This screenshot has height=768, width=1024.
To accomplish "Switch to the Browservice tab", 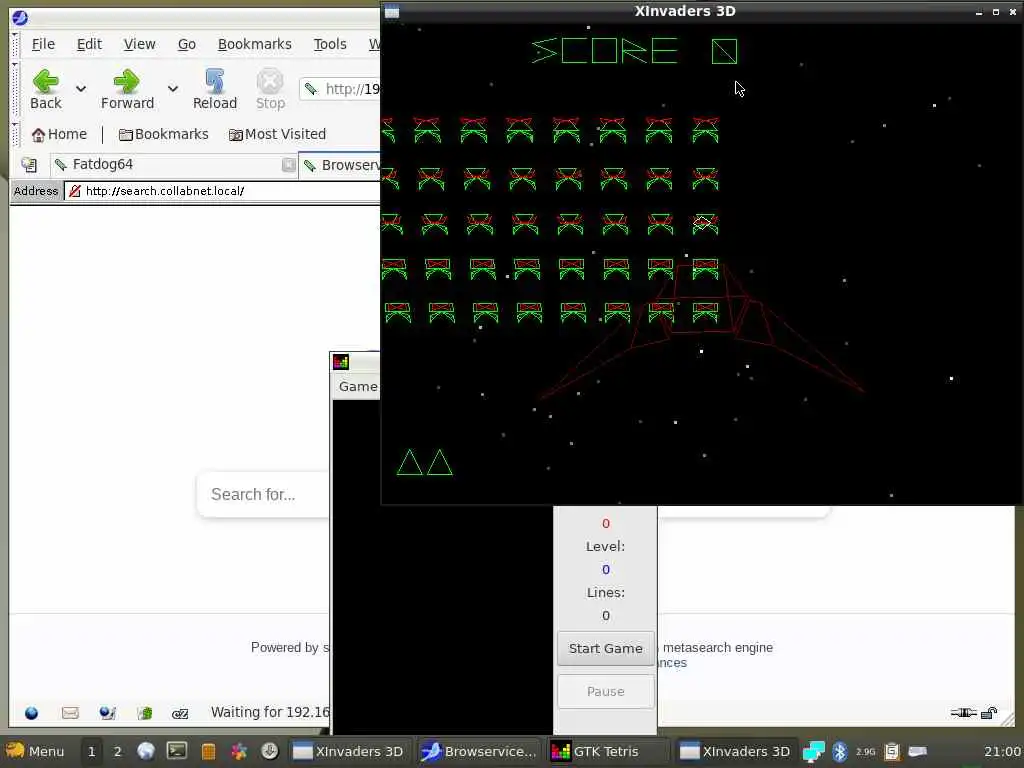I will 340,165.
